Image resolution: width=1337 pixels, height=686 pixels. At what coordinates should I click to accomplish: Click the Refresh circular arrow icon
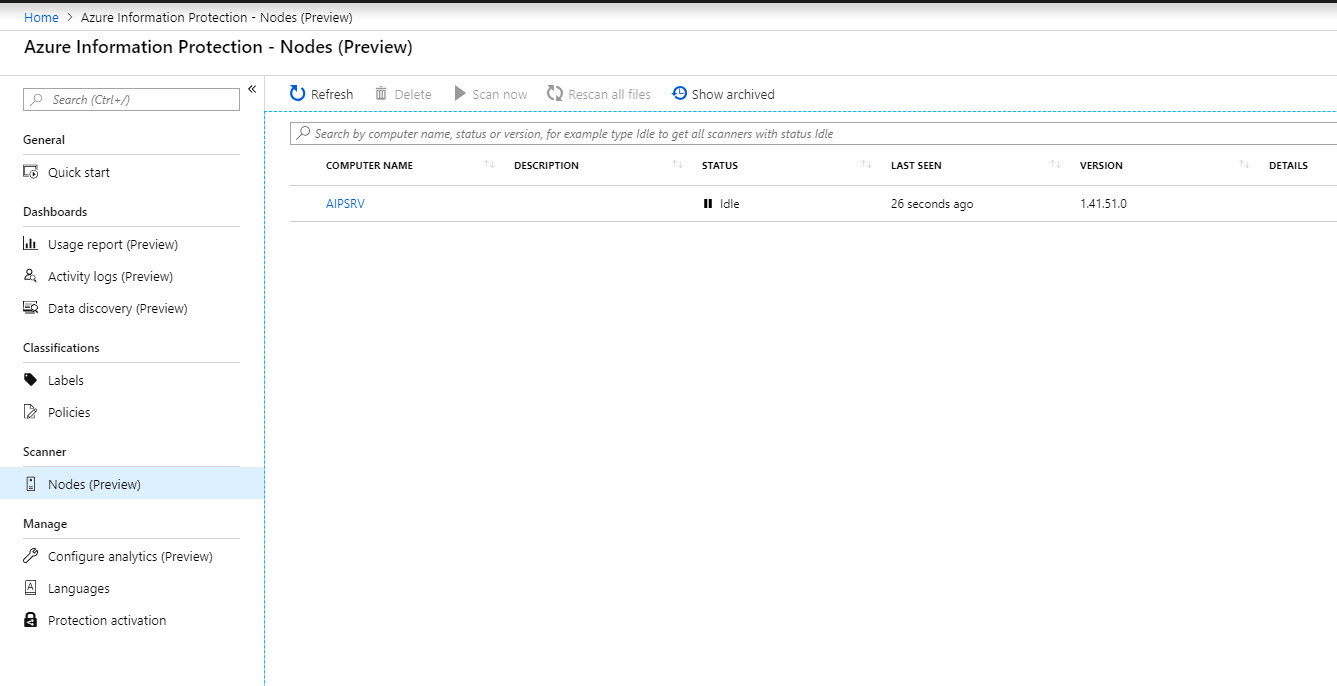(x=297, y=94)
